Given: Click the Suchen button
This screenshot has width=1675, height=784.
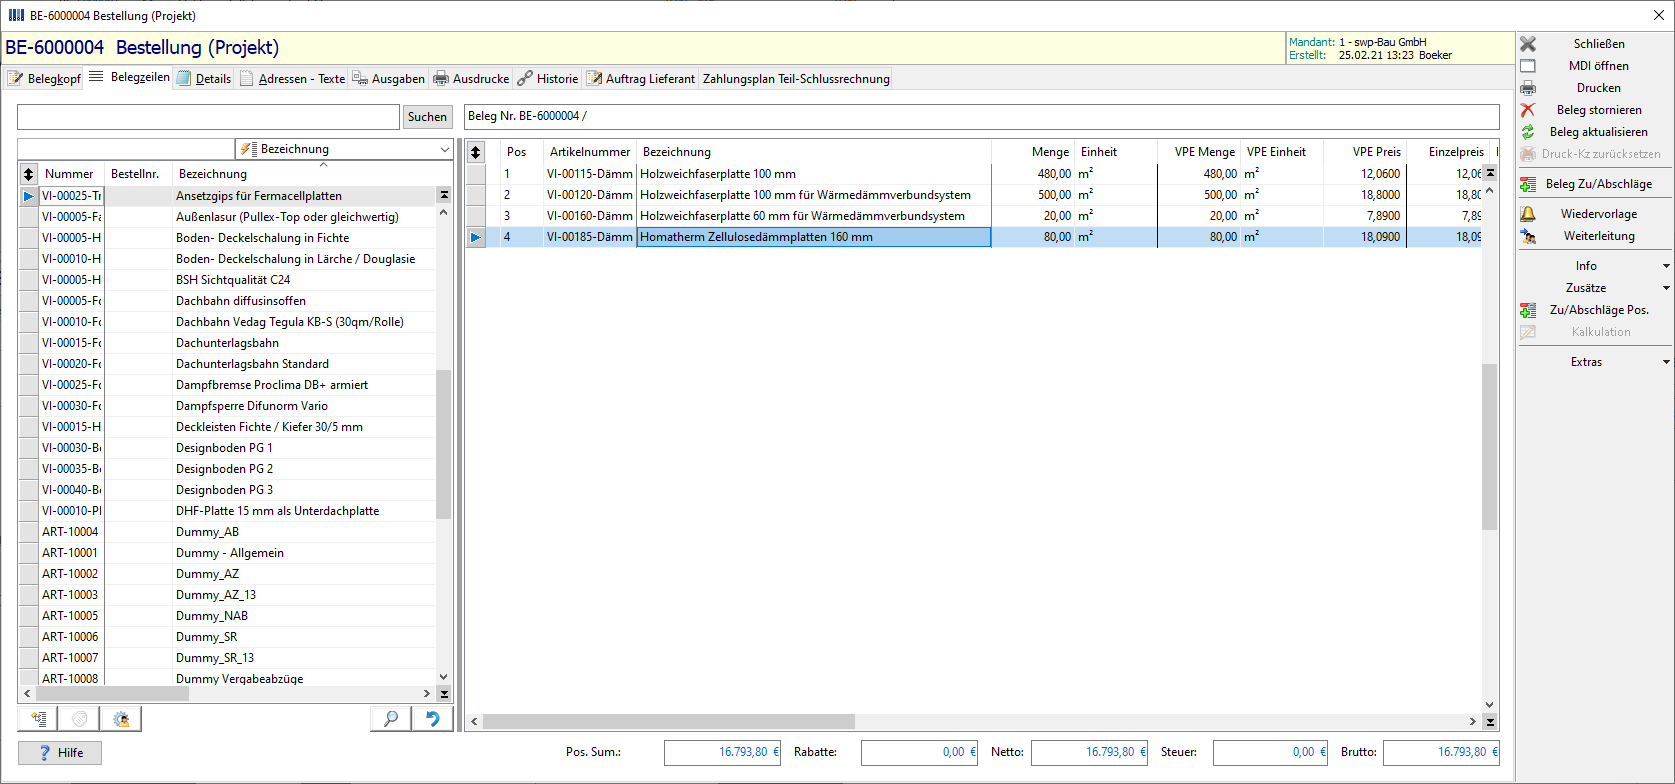Looking at the screenshot, I should [427, 117].
